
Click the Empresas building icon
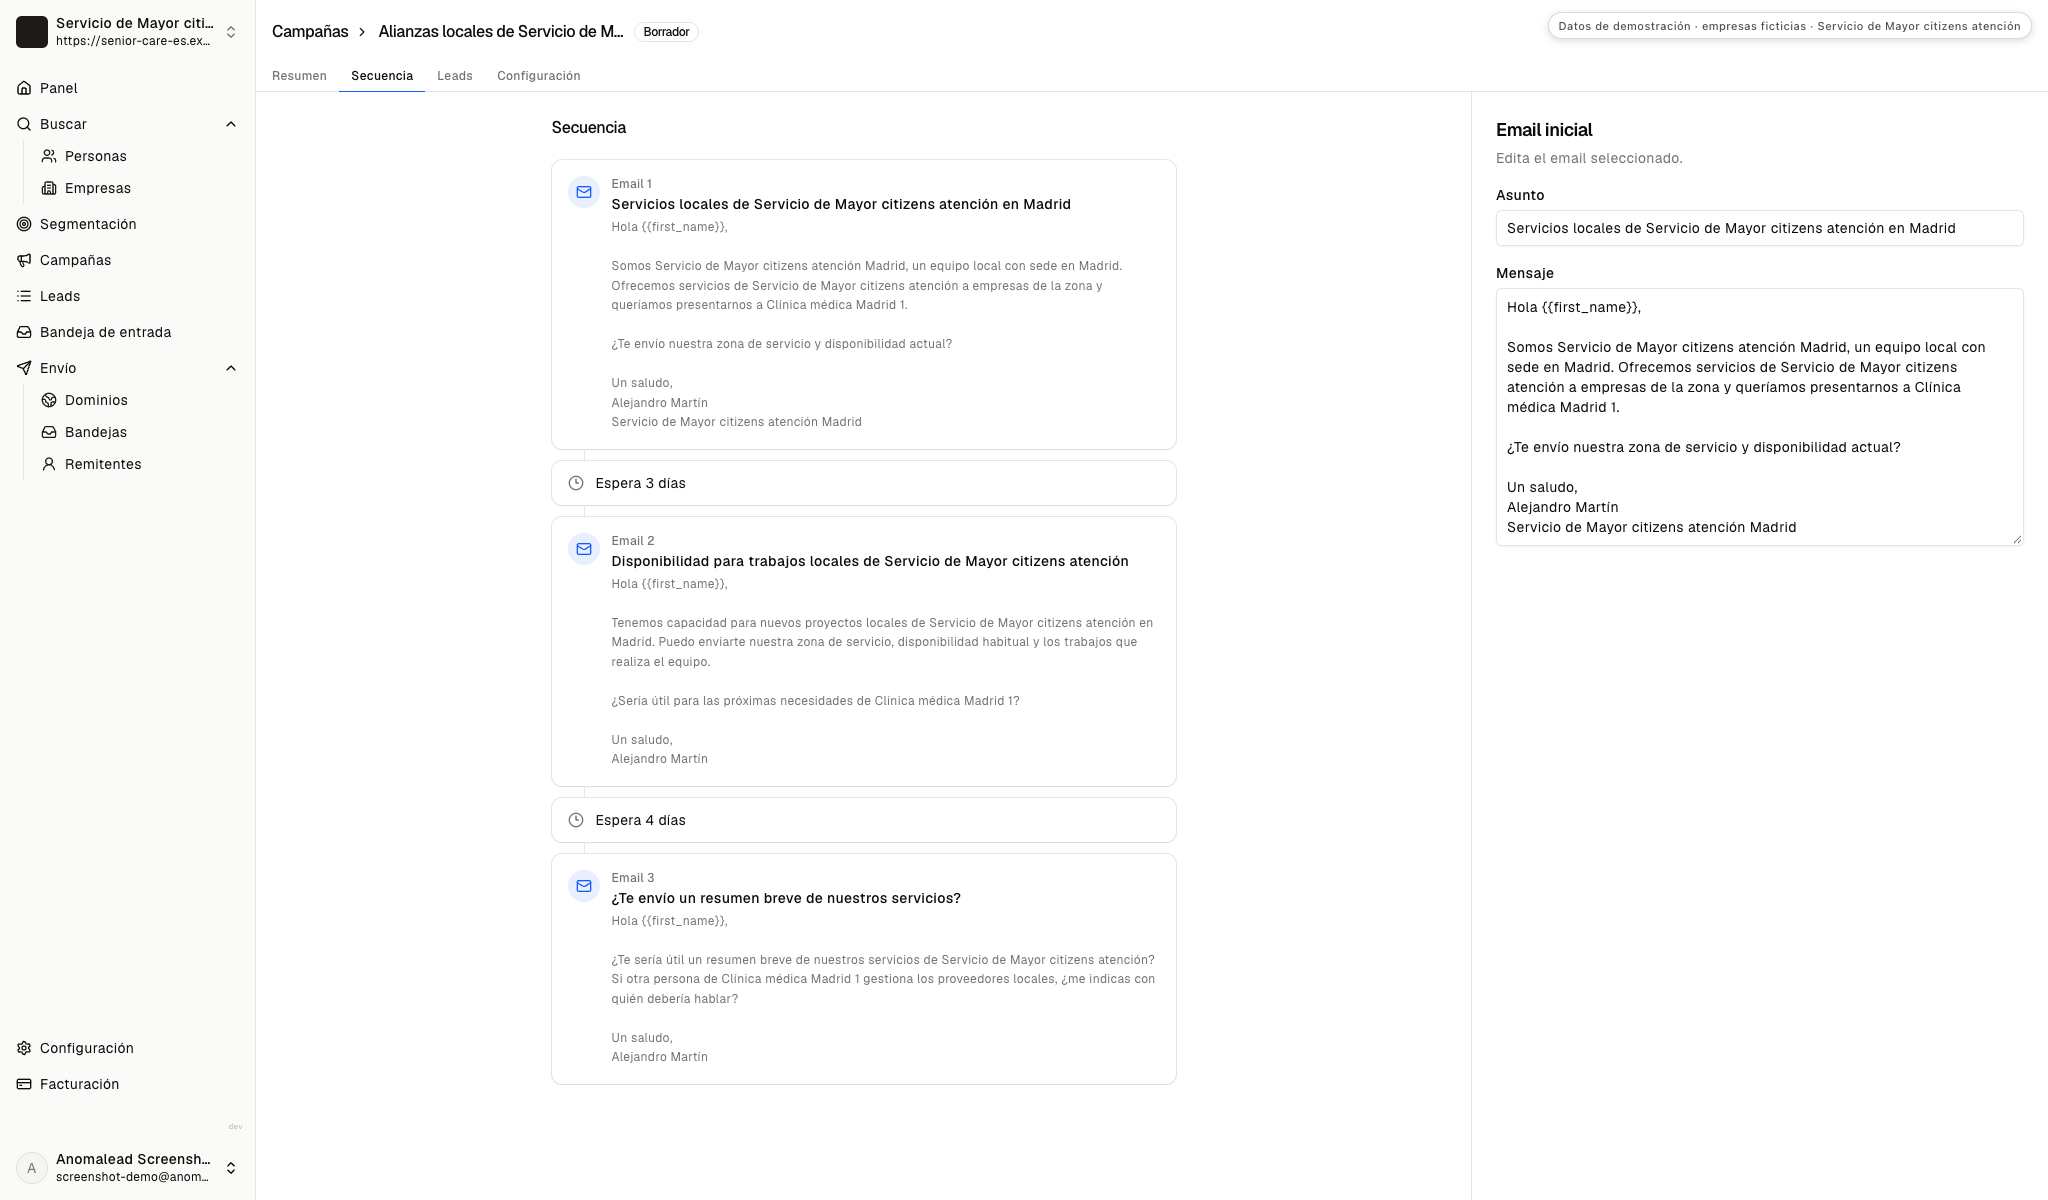(49, 188)
